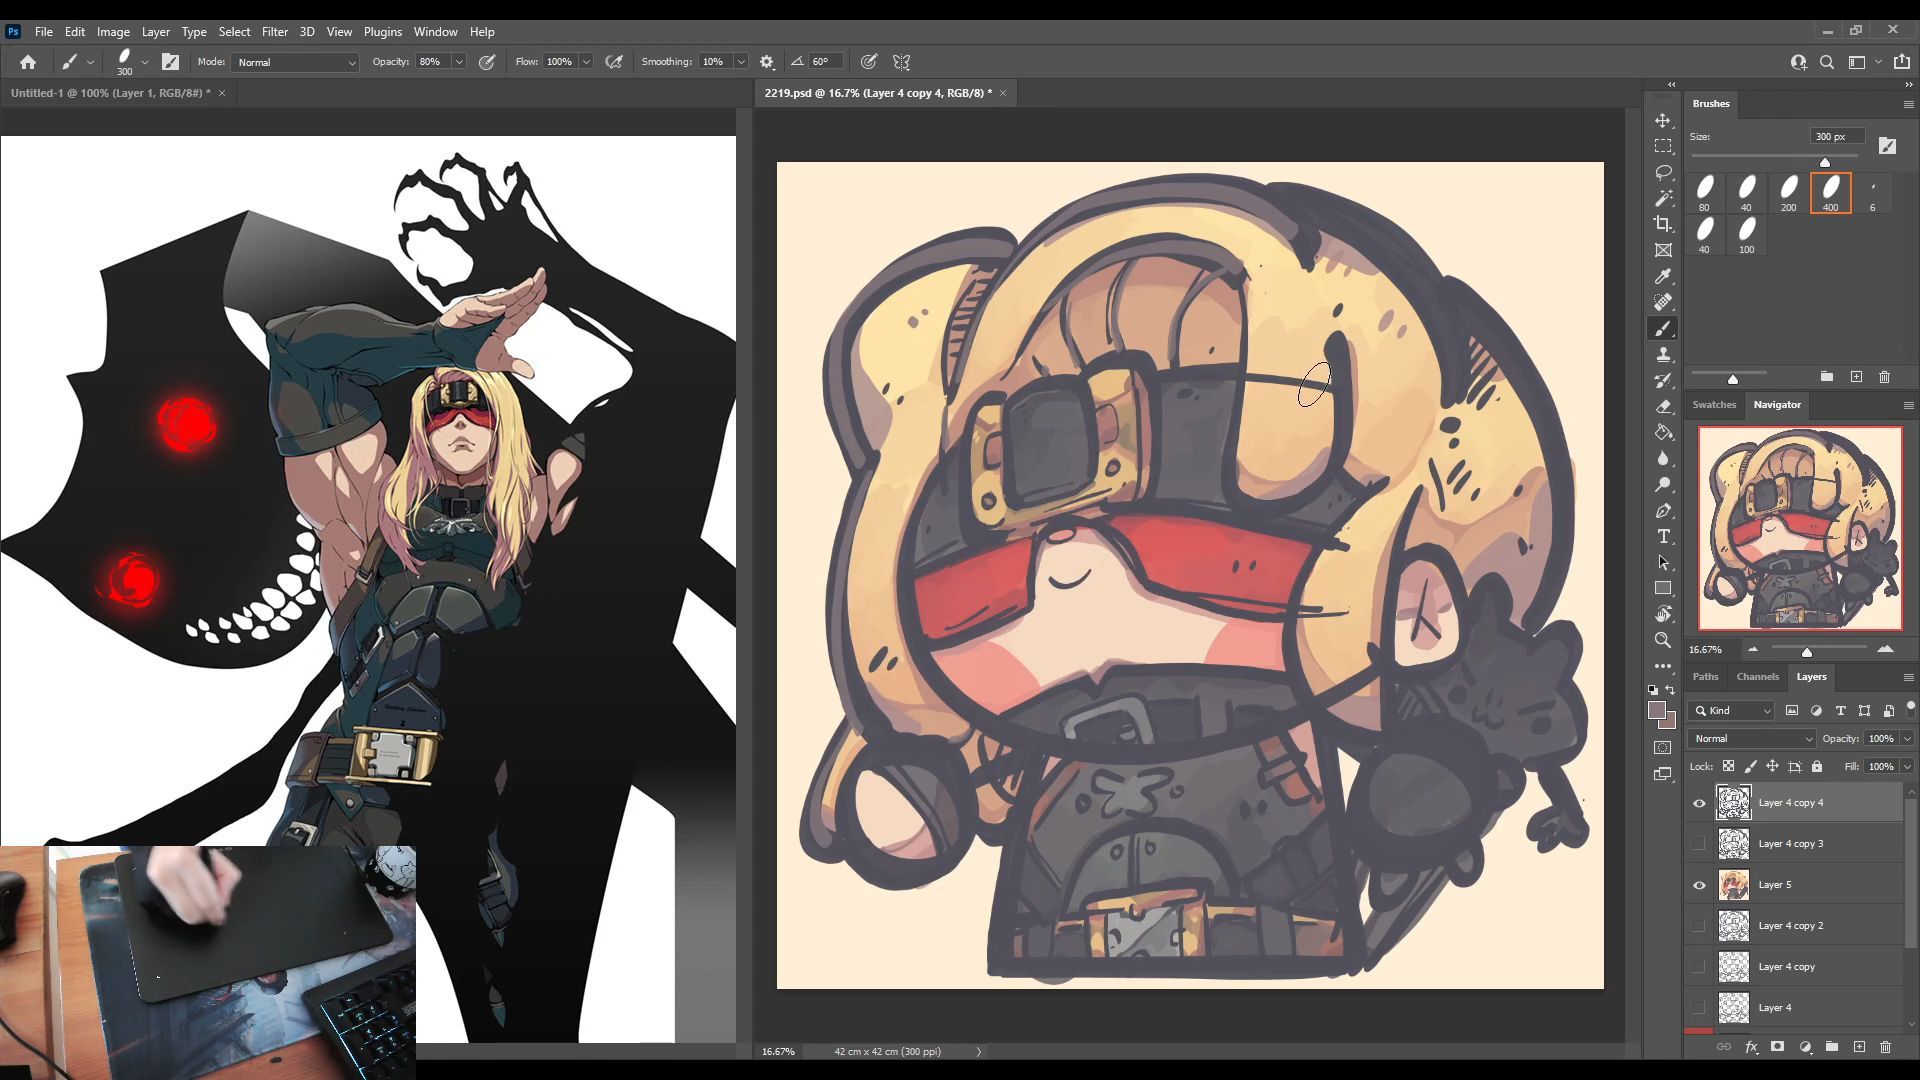Select the Eraser tool
The image size is (1920, 1080).
tap(1663, 406)
